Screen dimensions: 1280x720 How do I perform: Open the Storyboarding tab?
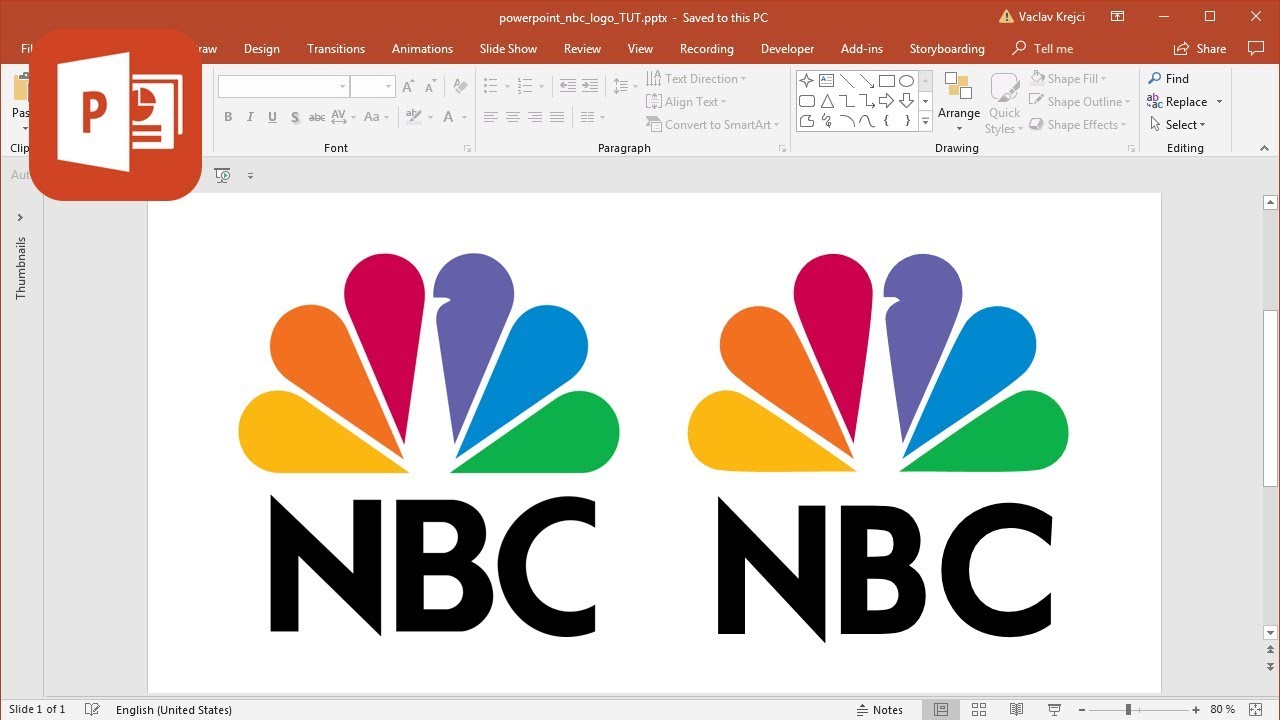point(947,48)
